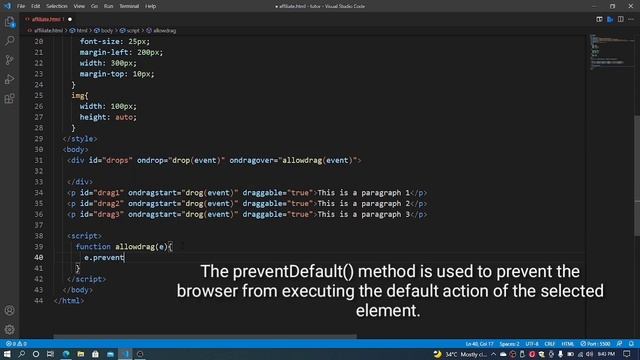The width and height of the screenshot is (640, 360).
Task: Click Ln 40, Col 17 in status bar
Action: 480,344
